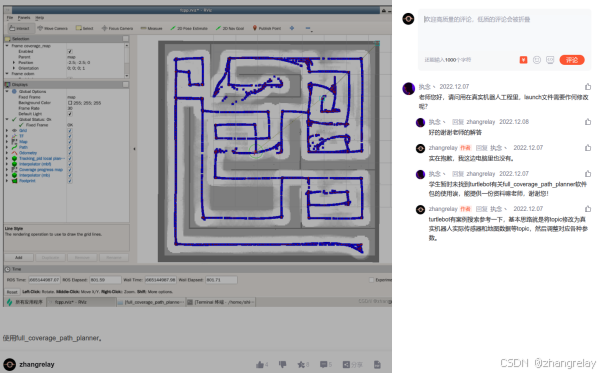Like the article with thumbs-up icon
Image resolution: width=602 pixels, height=374 pixels.
260,364
